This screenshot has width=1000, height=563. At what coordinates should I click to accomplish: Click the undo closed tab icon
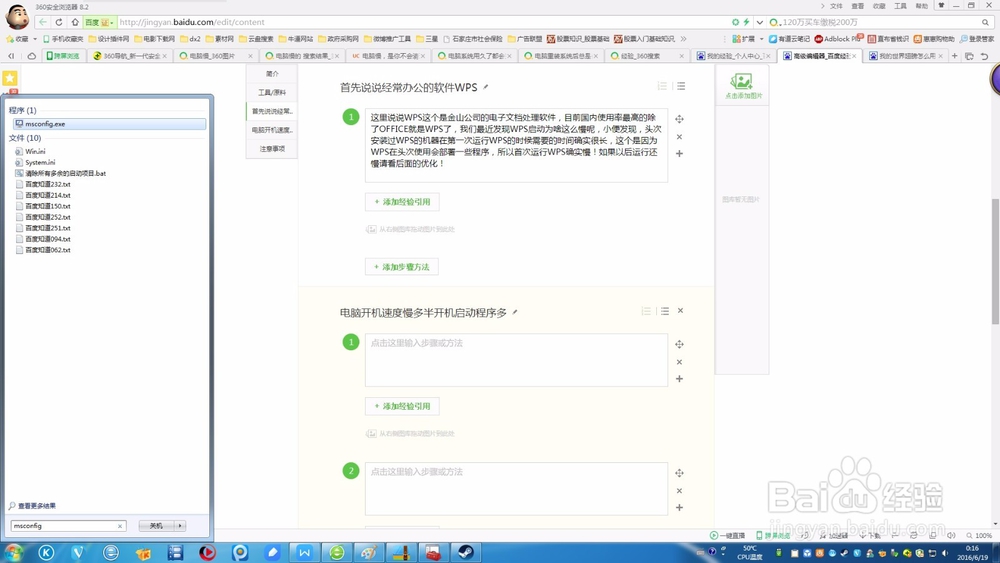click(984, 56)
